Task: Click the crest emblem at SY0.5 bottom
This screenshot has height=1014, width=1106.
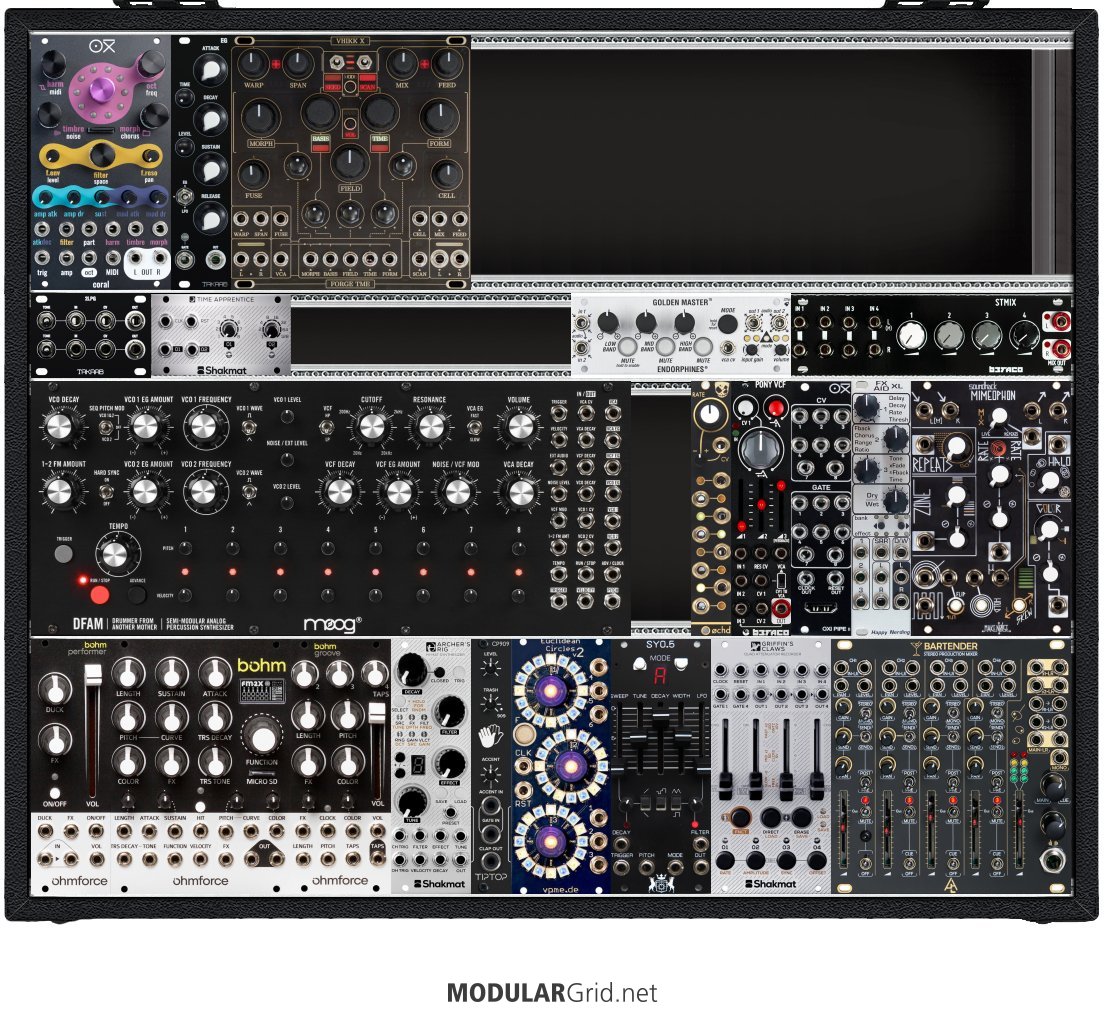Action: tap(660, 882)
